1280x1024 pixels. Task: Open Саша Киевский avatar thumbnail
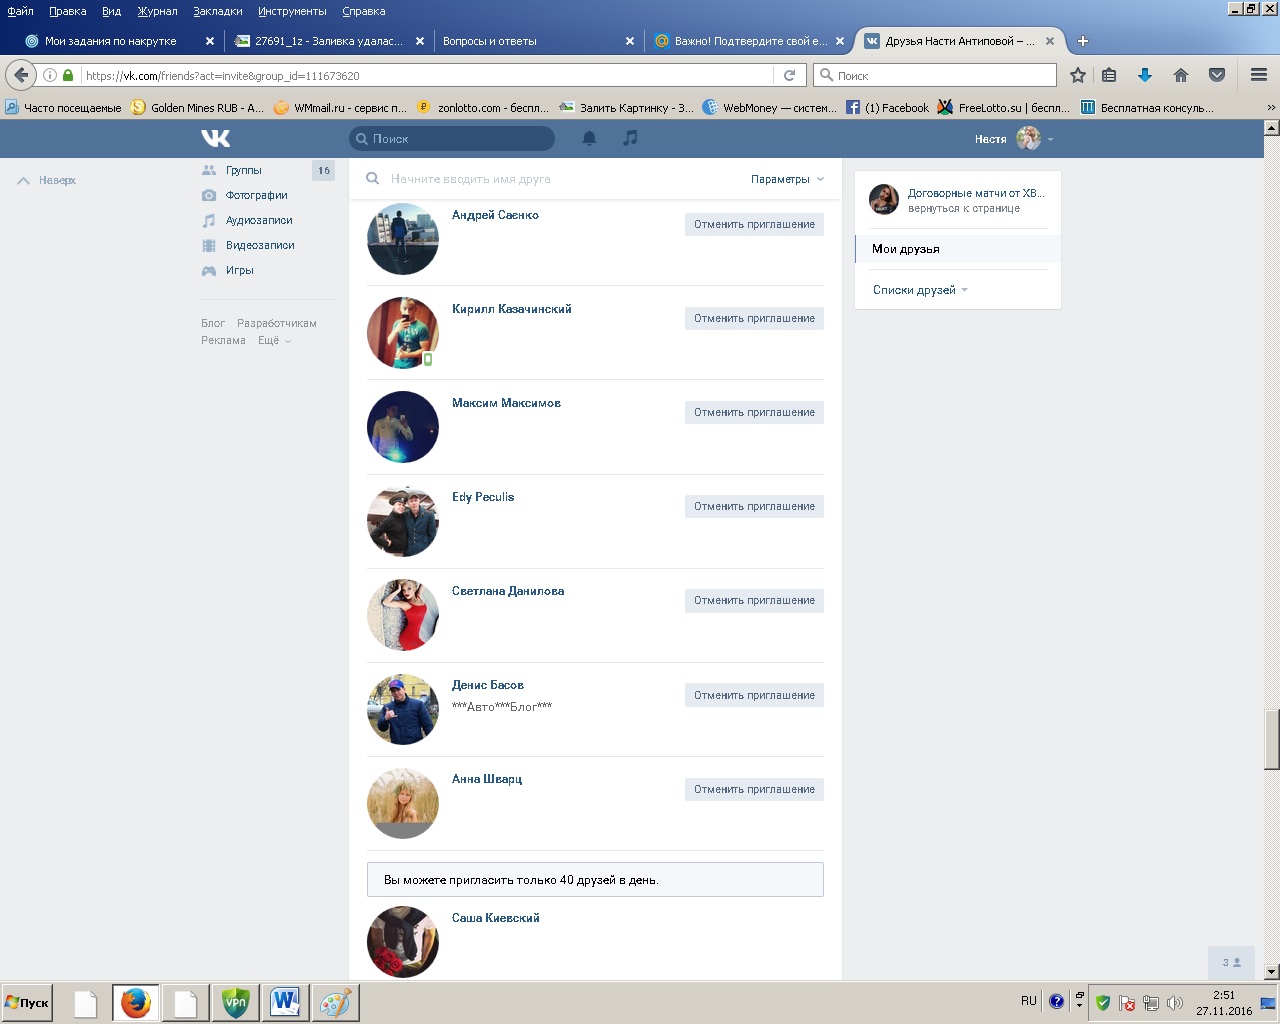(x=403, y=942)
